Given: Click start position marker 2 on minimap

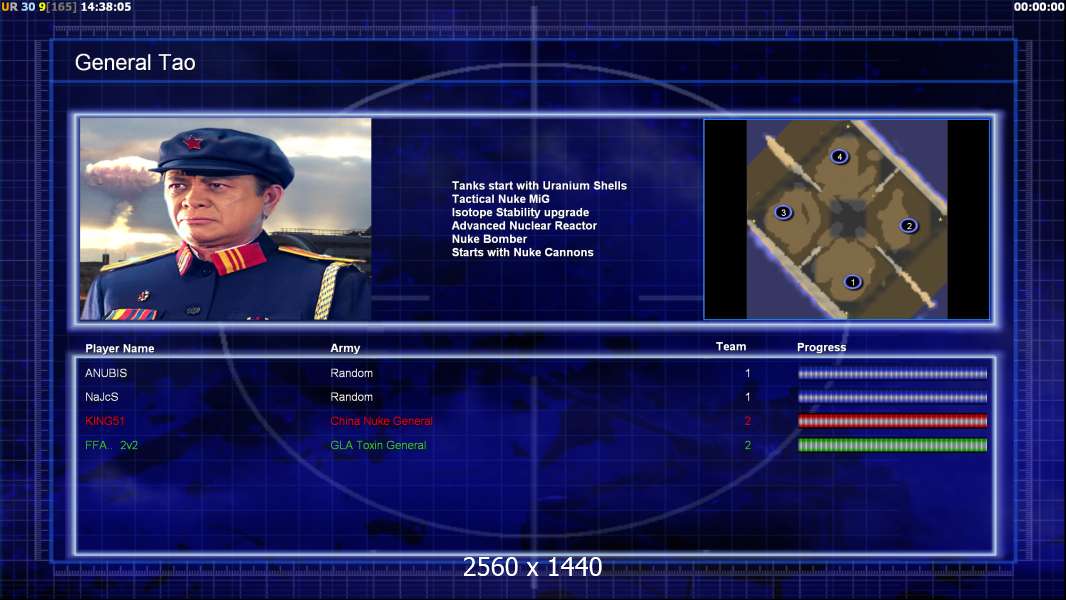Looking at the screenshot, I should coord(908,226).
